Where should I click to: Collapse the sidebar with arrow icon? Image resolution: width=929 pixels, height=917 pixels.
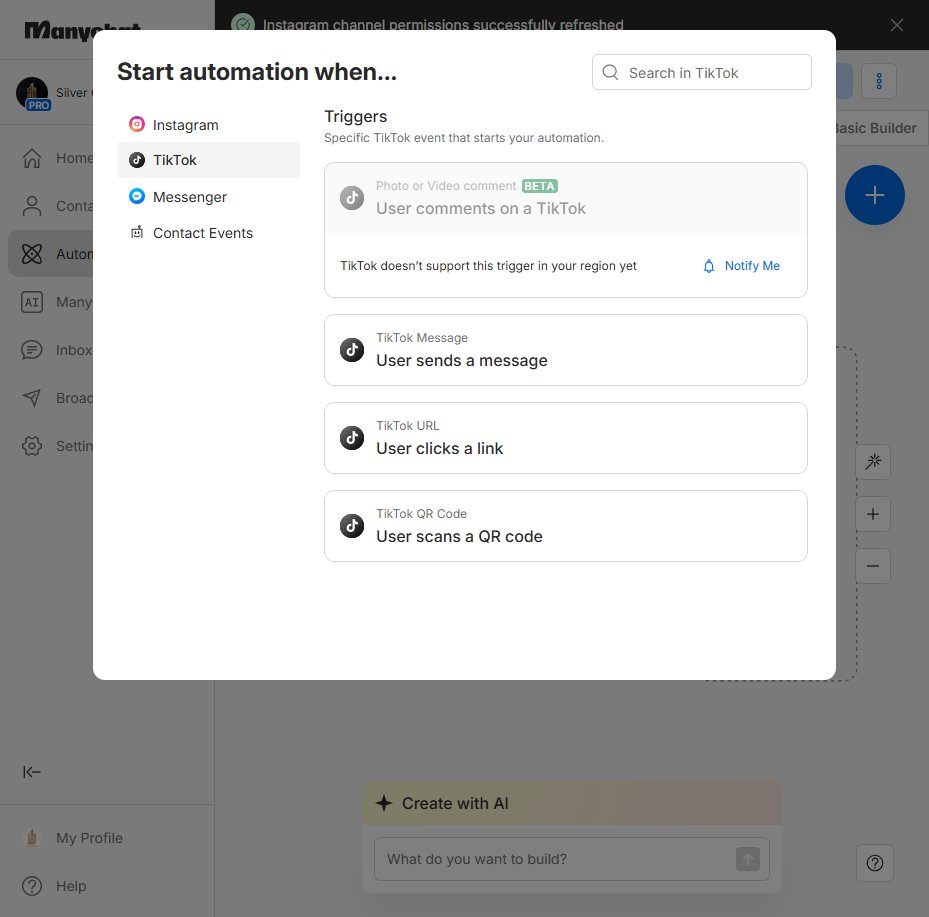[32, 772]
